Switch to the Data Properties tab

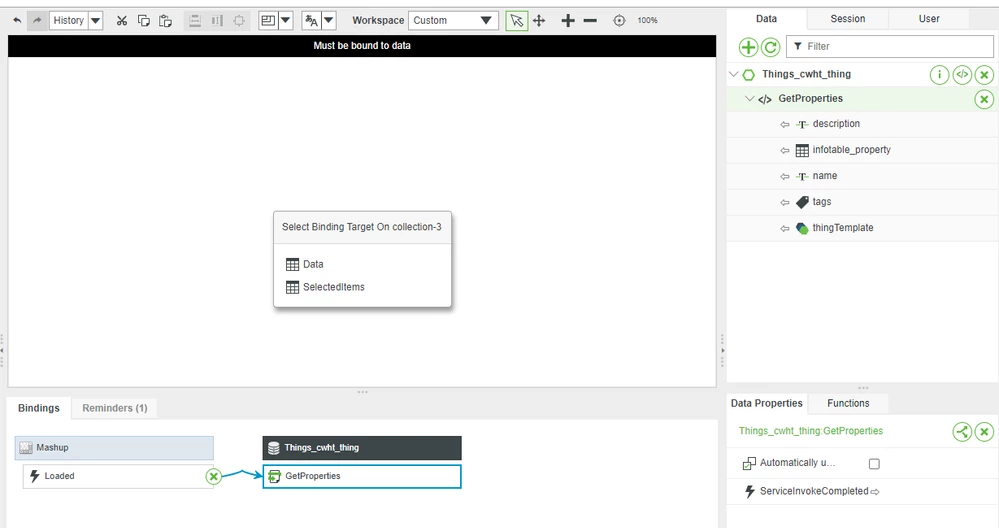tap(766, 403)
